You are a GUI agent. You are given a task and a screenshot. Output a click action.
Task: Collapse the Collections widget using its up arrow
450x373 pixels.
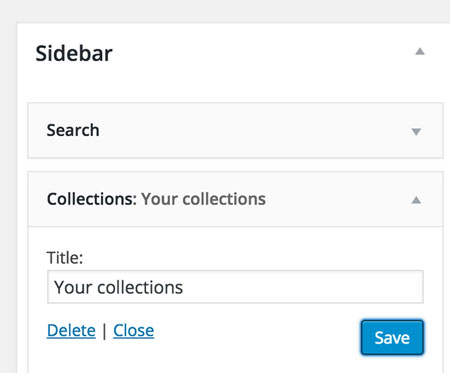coord(416,200)
